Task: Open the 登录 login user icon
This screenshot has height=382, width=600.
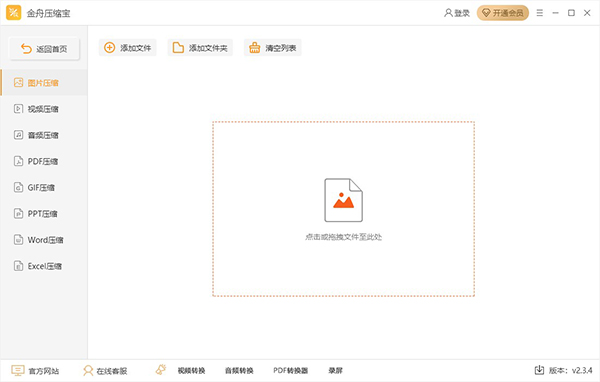Action: 448,13
